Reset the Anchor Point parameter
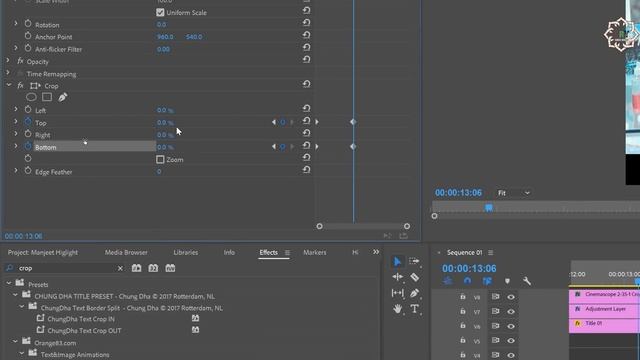640x360 pixels. tap(306, 35)
